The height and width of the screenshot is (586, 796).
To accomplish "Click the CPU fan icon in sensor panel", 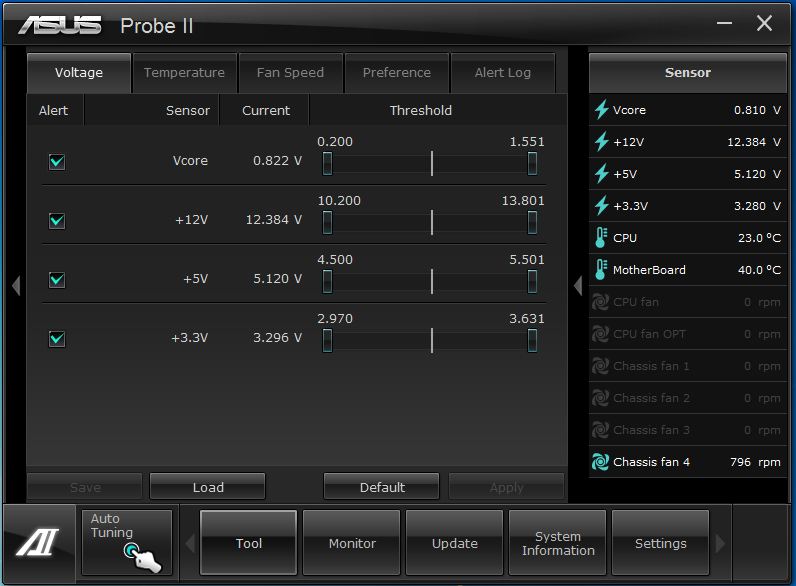I will pyautogui.click(x=601, y=302).
